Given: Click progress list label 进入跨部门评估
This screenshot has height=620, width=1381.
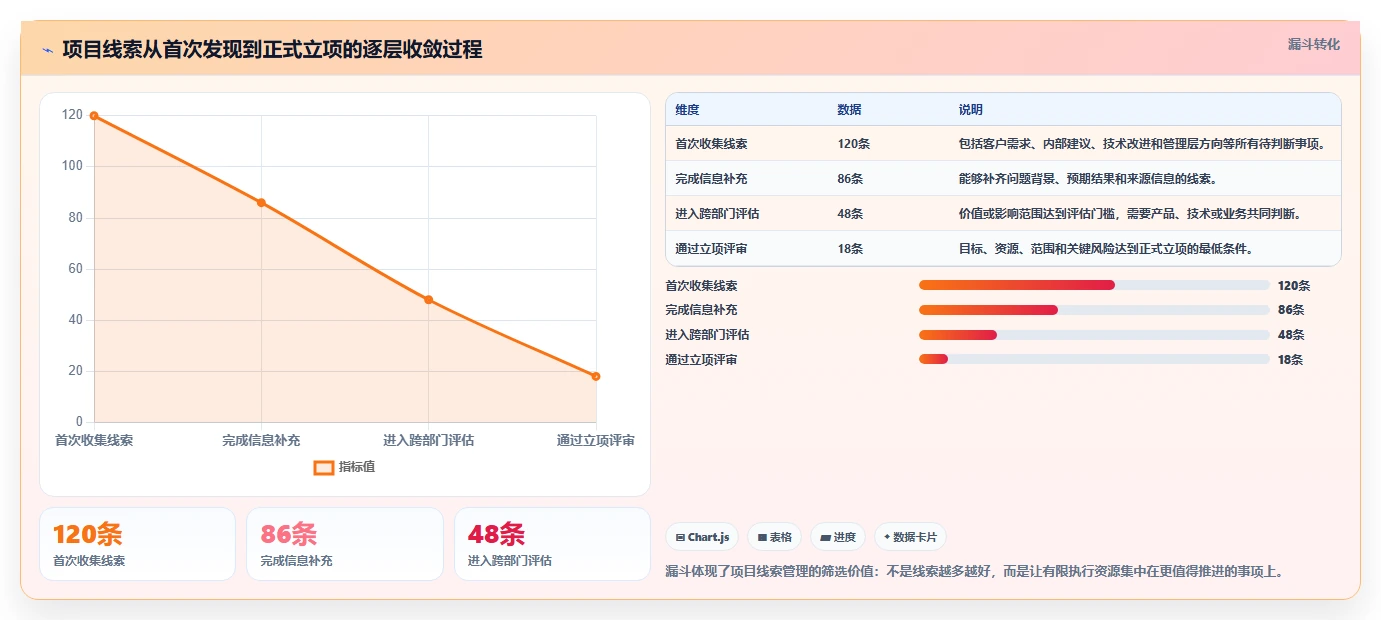Looking at the screenshot, I should pyautogui.click(x=707, y=335).
